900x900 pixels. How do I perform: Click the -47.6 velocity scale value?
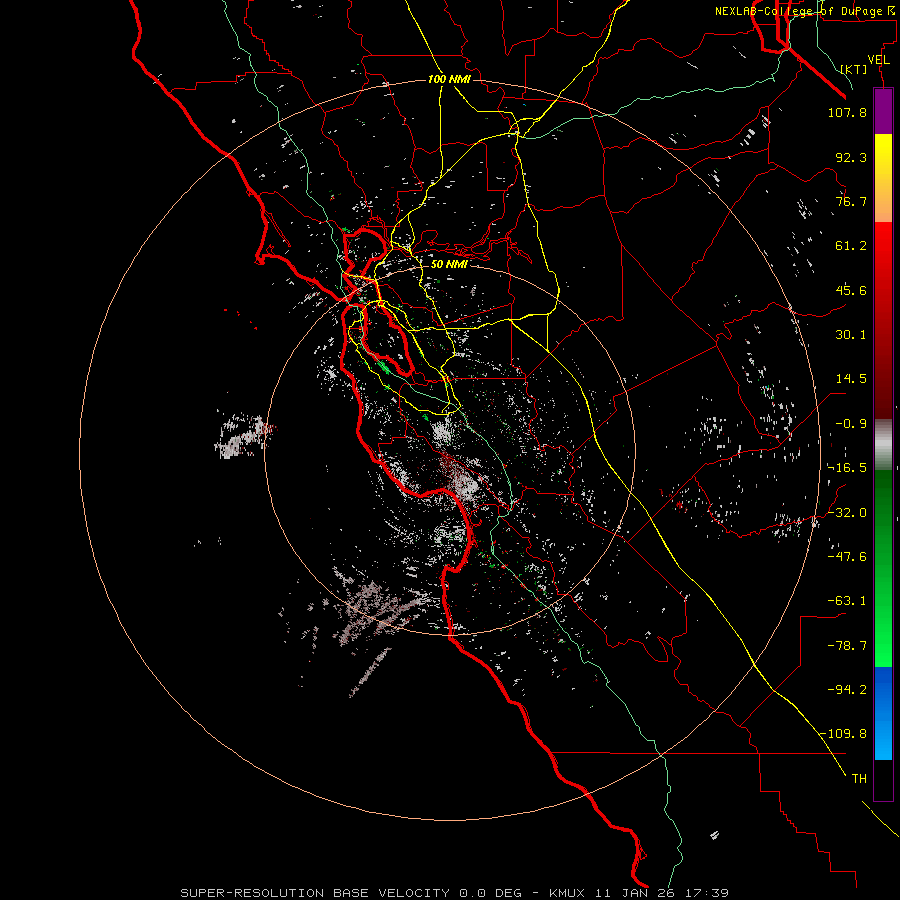click(x=847, y=557)
